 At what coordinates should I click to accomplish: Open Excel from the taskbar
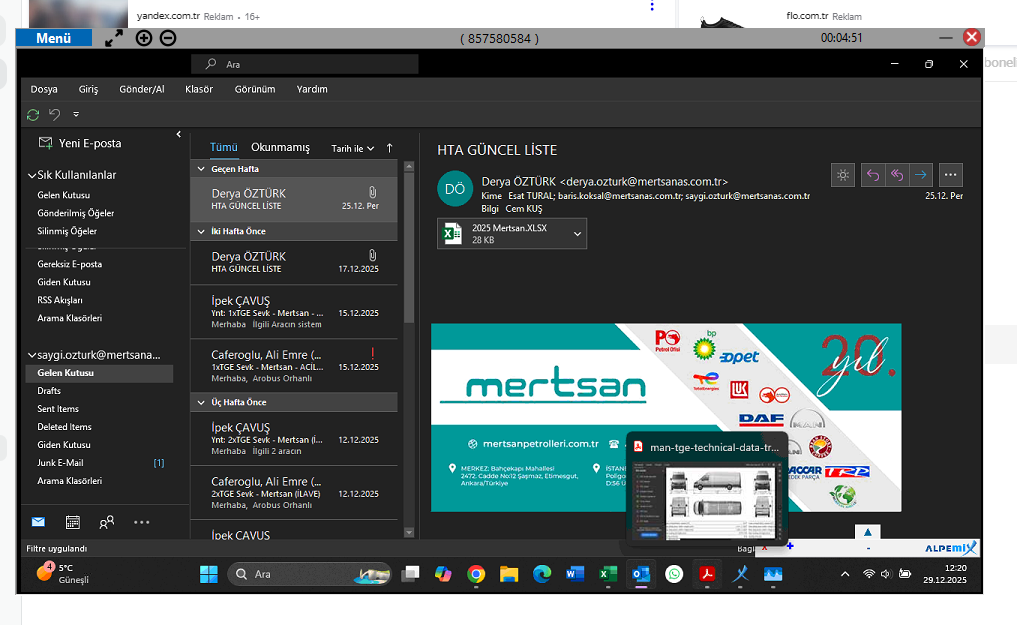pyautogui.click(x=608, y=574)
